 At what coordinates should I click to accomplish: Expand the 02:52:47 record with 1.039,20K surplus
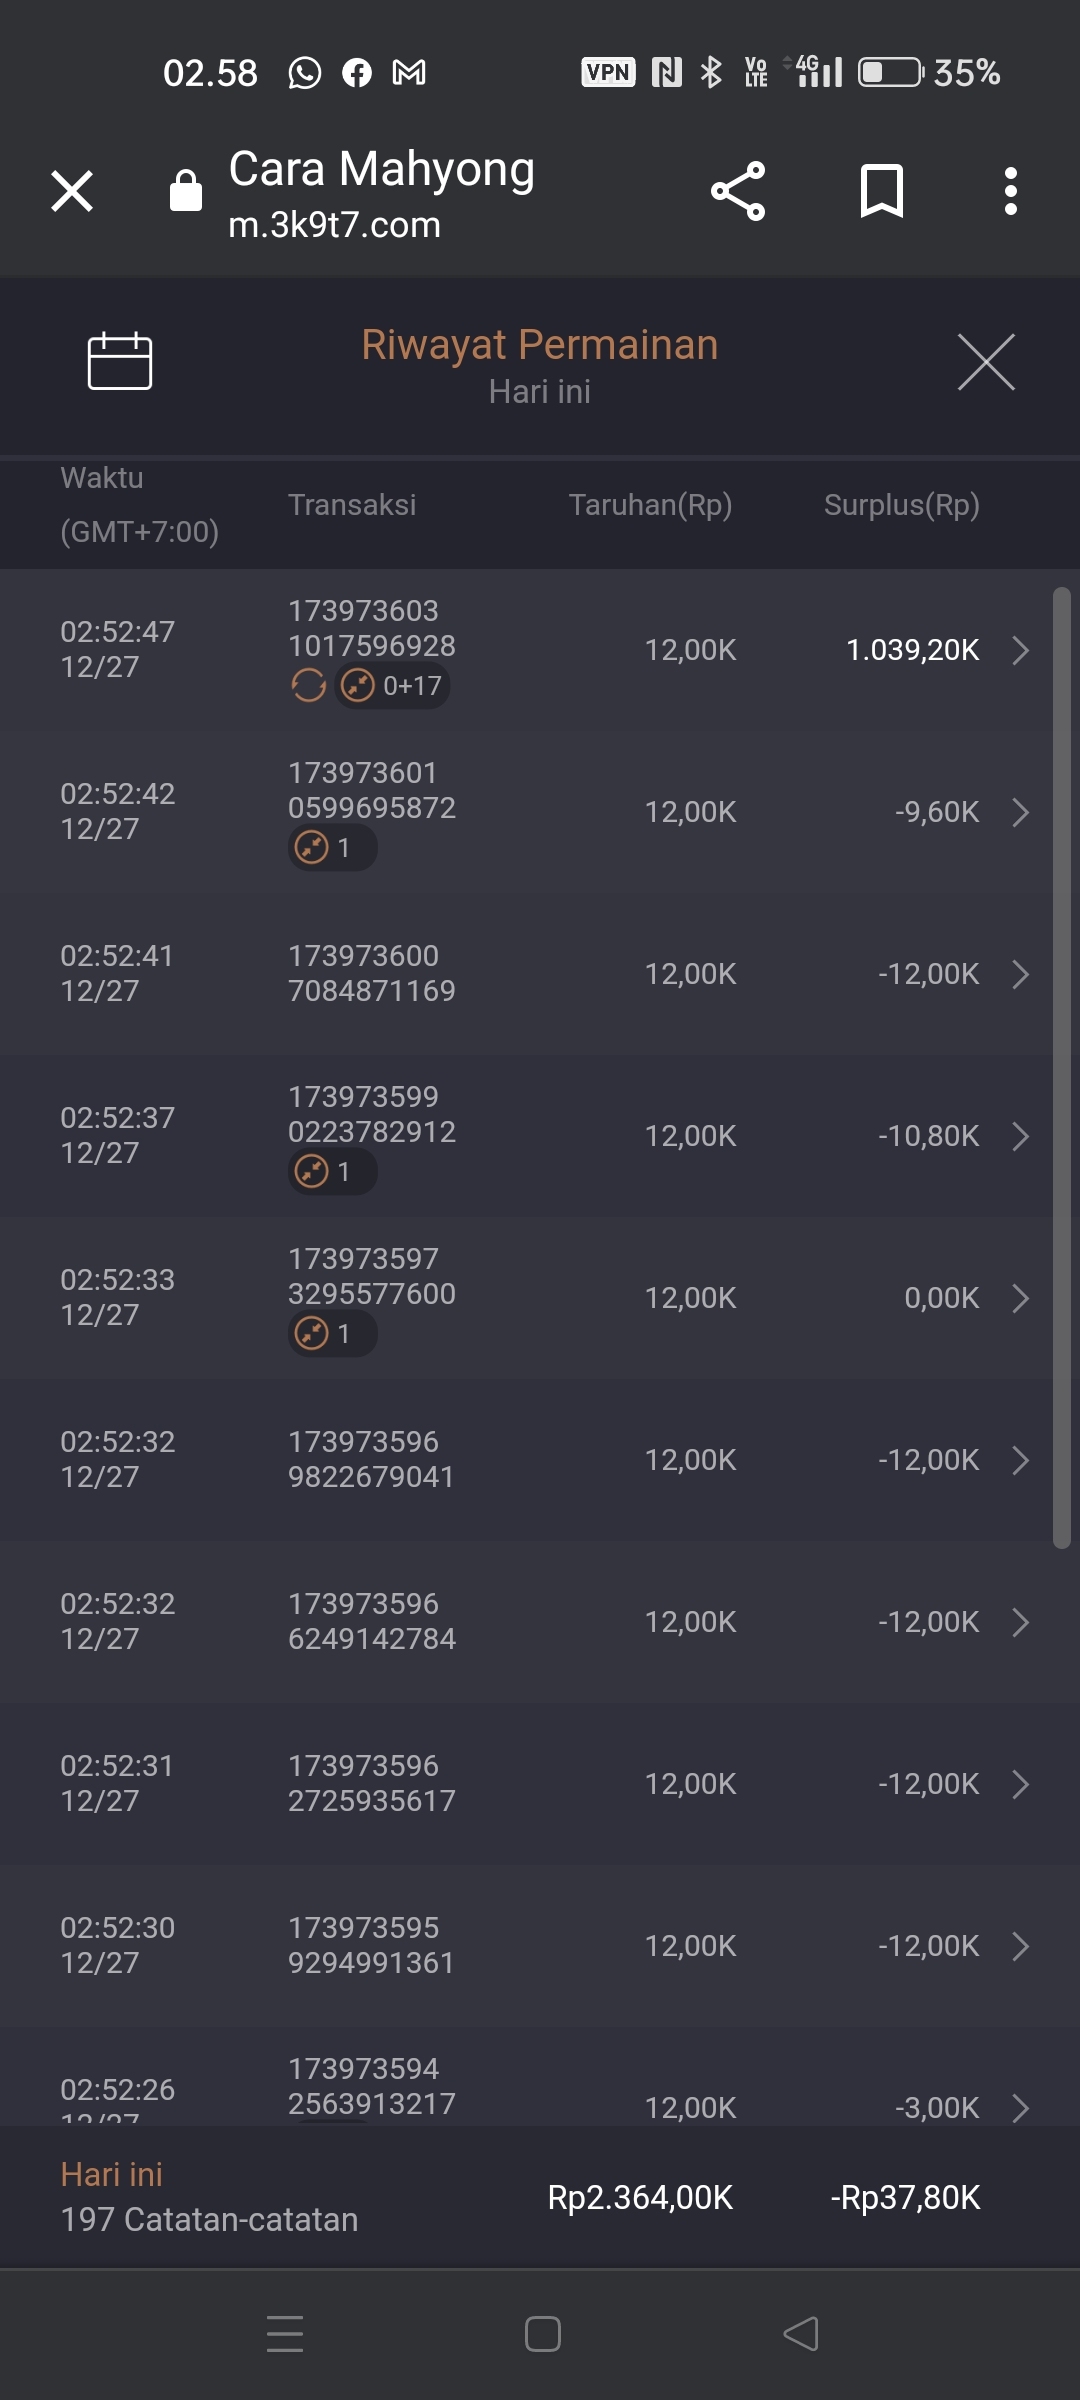coord(1020,650)
